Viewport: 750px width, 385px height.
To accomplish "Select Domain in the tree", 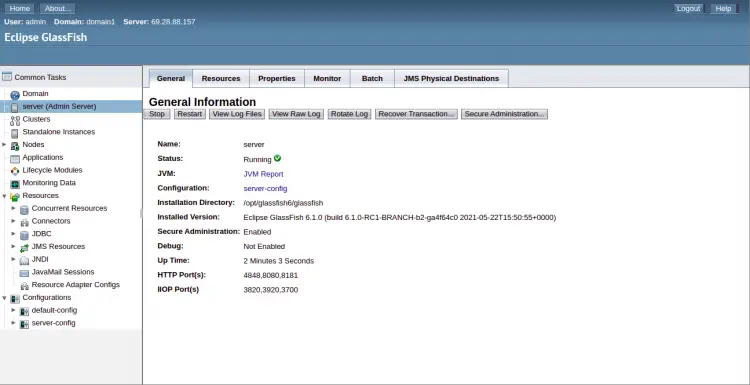I will pyautogui.click(x=35, y=94).
